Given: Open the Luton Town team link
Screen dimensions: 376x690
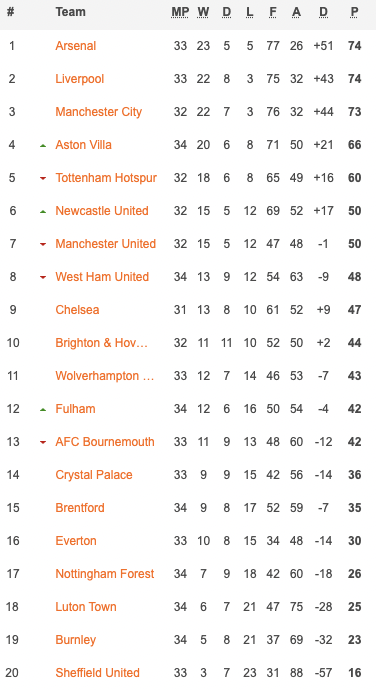Looking at the screenshot, I should tap(86, 607).
